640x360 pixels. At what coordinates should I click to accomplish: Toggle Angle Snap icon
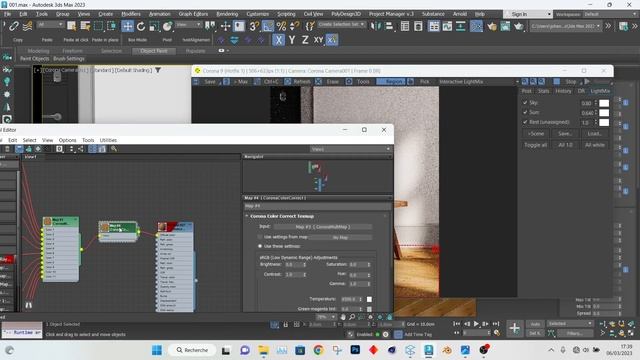(268, 27)
